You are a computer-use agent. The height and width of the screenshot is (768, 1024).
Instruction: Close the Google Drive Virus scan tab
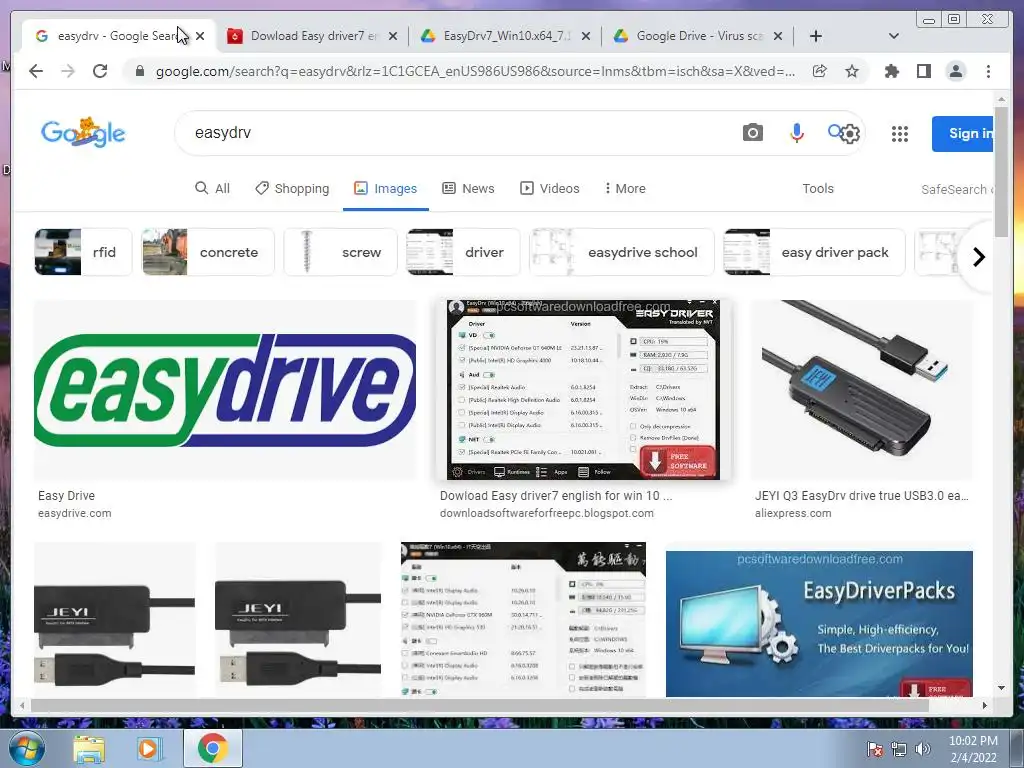coord(778,36)
